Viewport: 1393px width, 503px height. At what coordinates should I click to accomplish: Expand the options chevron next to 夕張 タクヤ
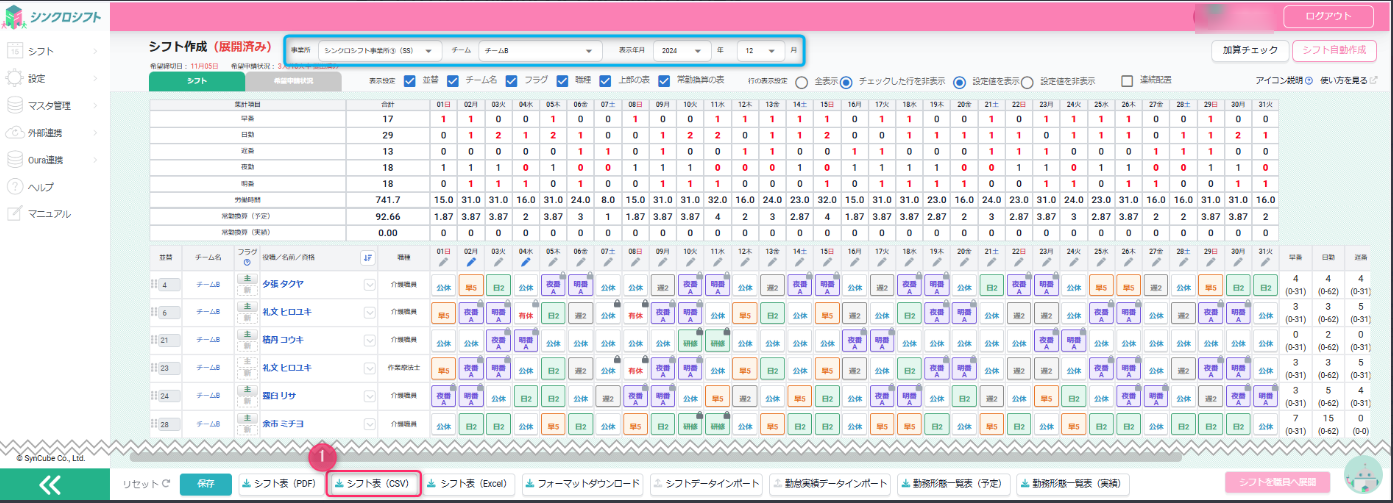(x=368, y=285)
